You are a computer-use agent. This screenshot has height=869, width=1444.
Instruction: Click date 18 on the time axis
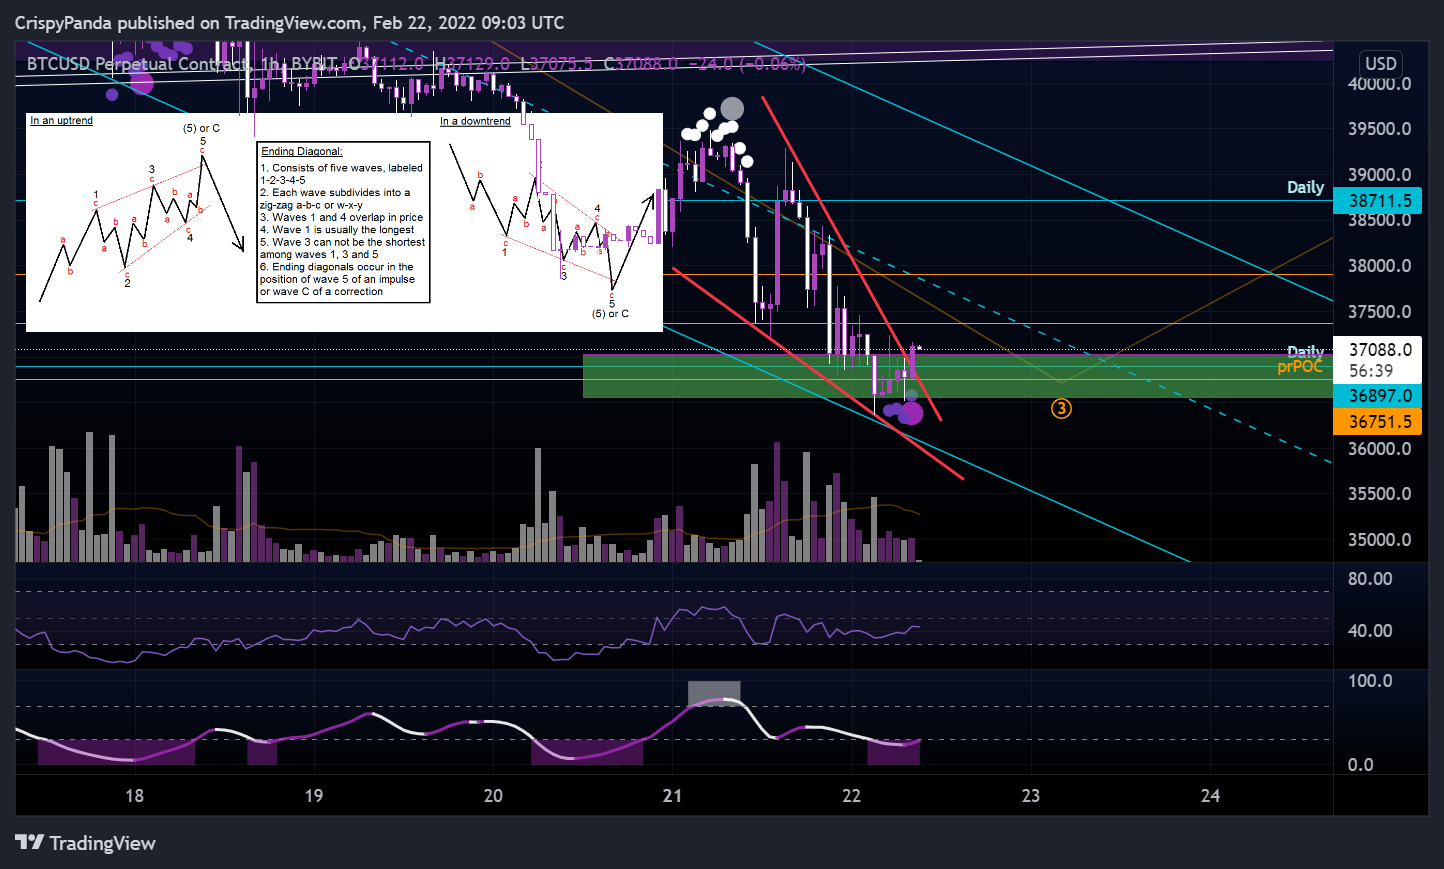(134, 796)
